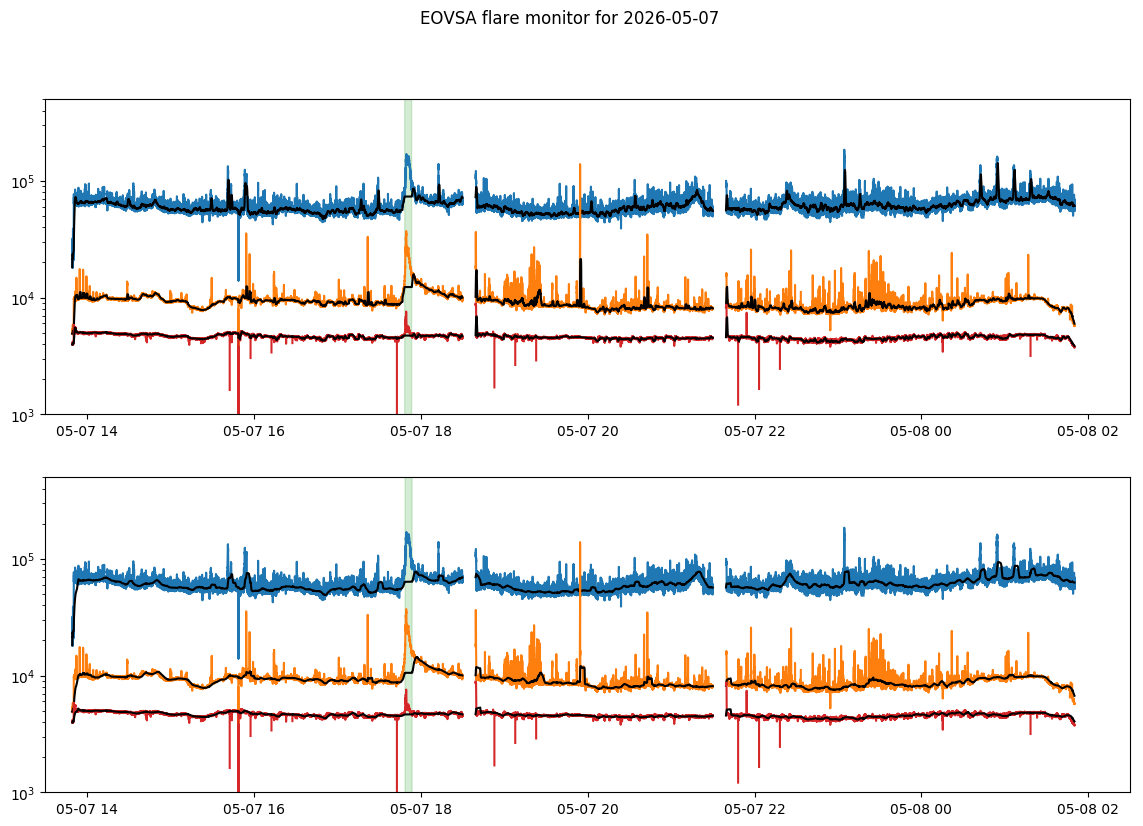Click the green flare band in top plot
This screenshot has height=826, width=1143.
(408, 257)
